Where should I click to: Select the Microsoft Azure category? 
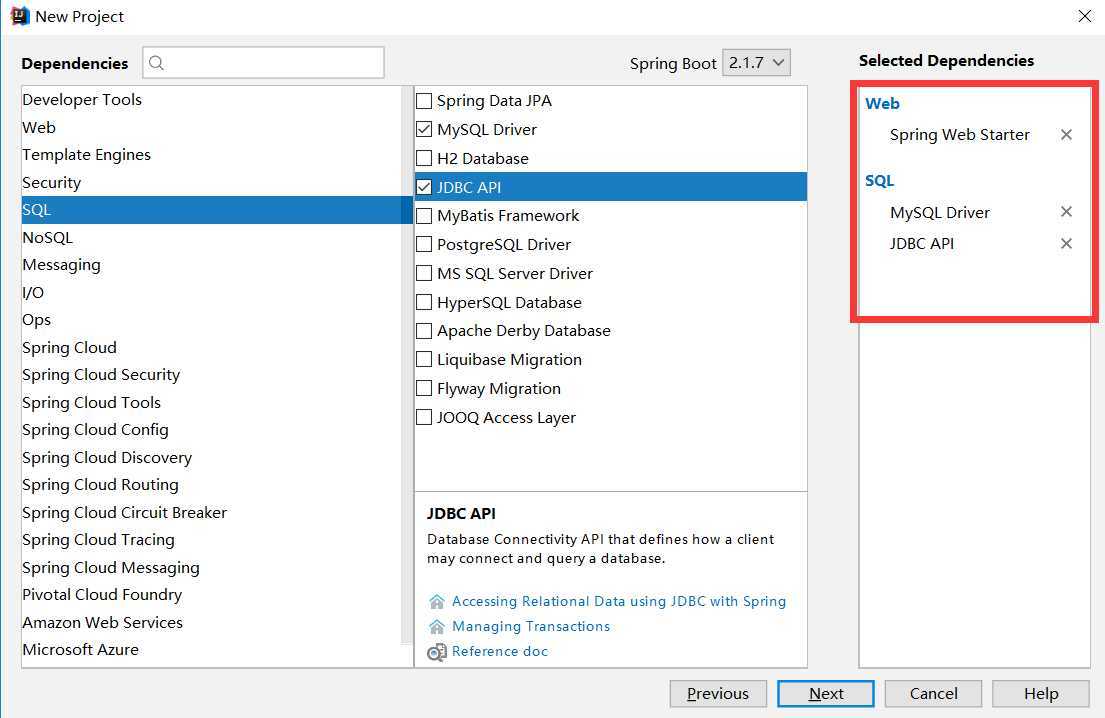[211, 650]
